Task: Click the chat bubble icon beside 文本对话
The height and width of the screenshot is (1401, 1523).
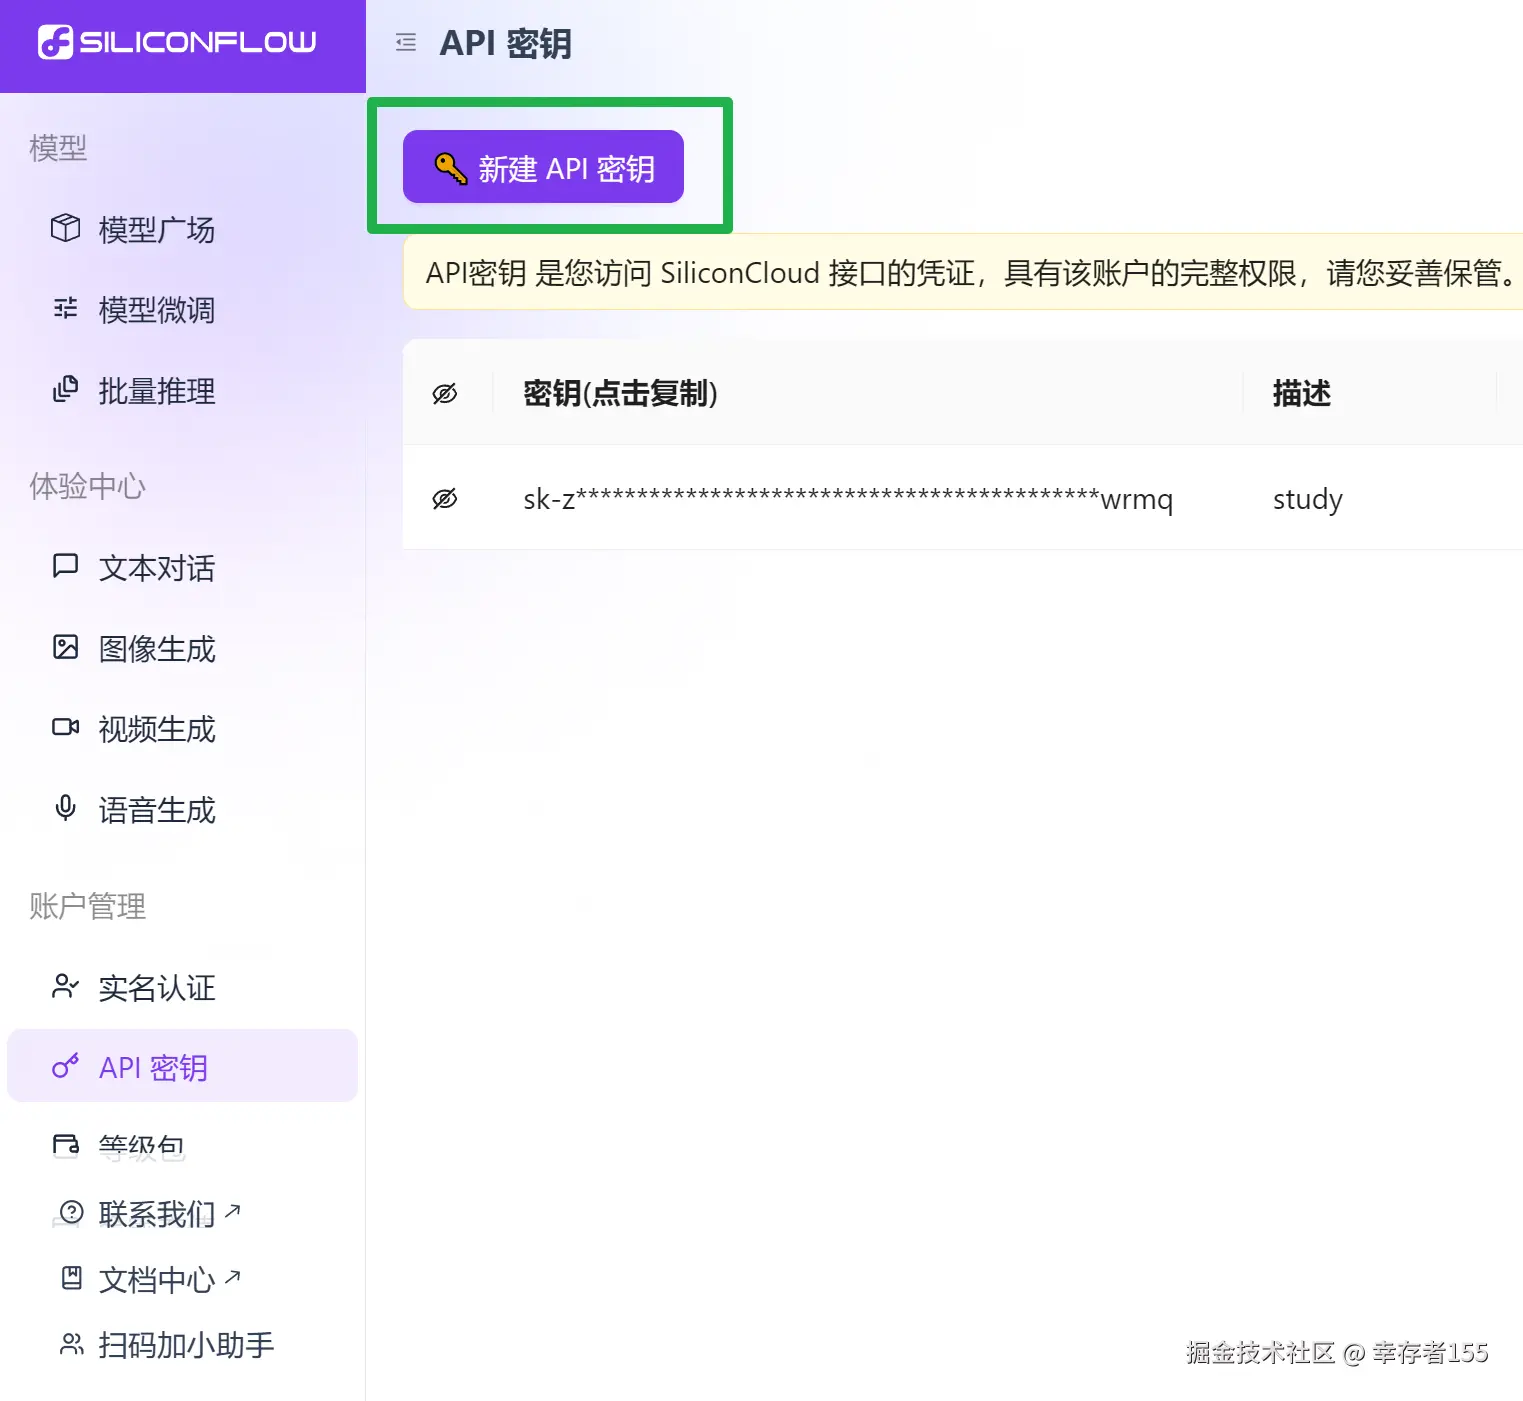Action: point(66,566)
